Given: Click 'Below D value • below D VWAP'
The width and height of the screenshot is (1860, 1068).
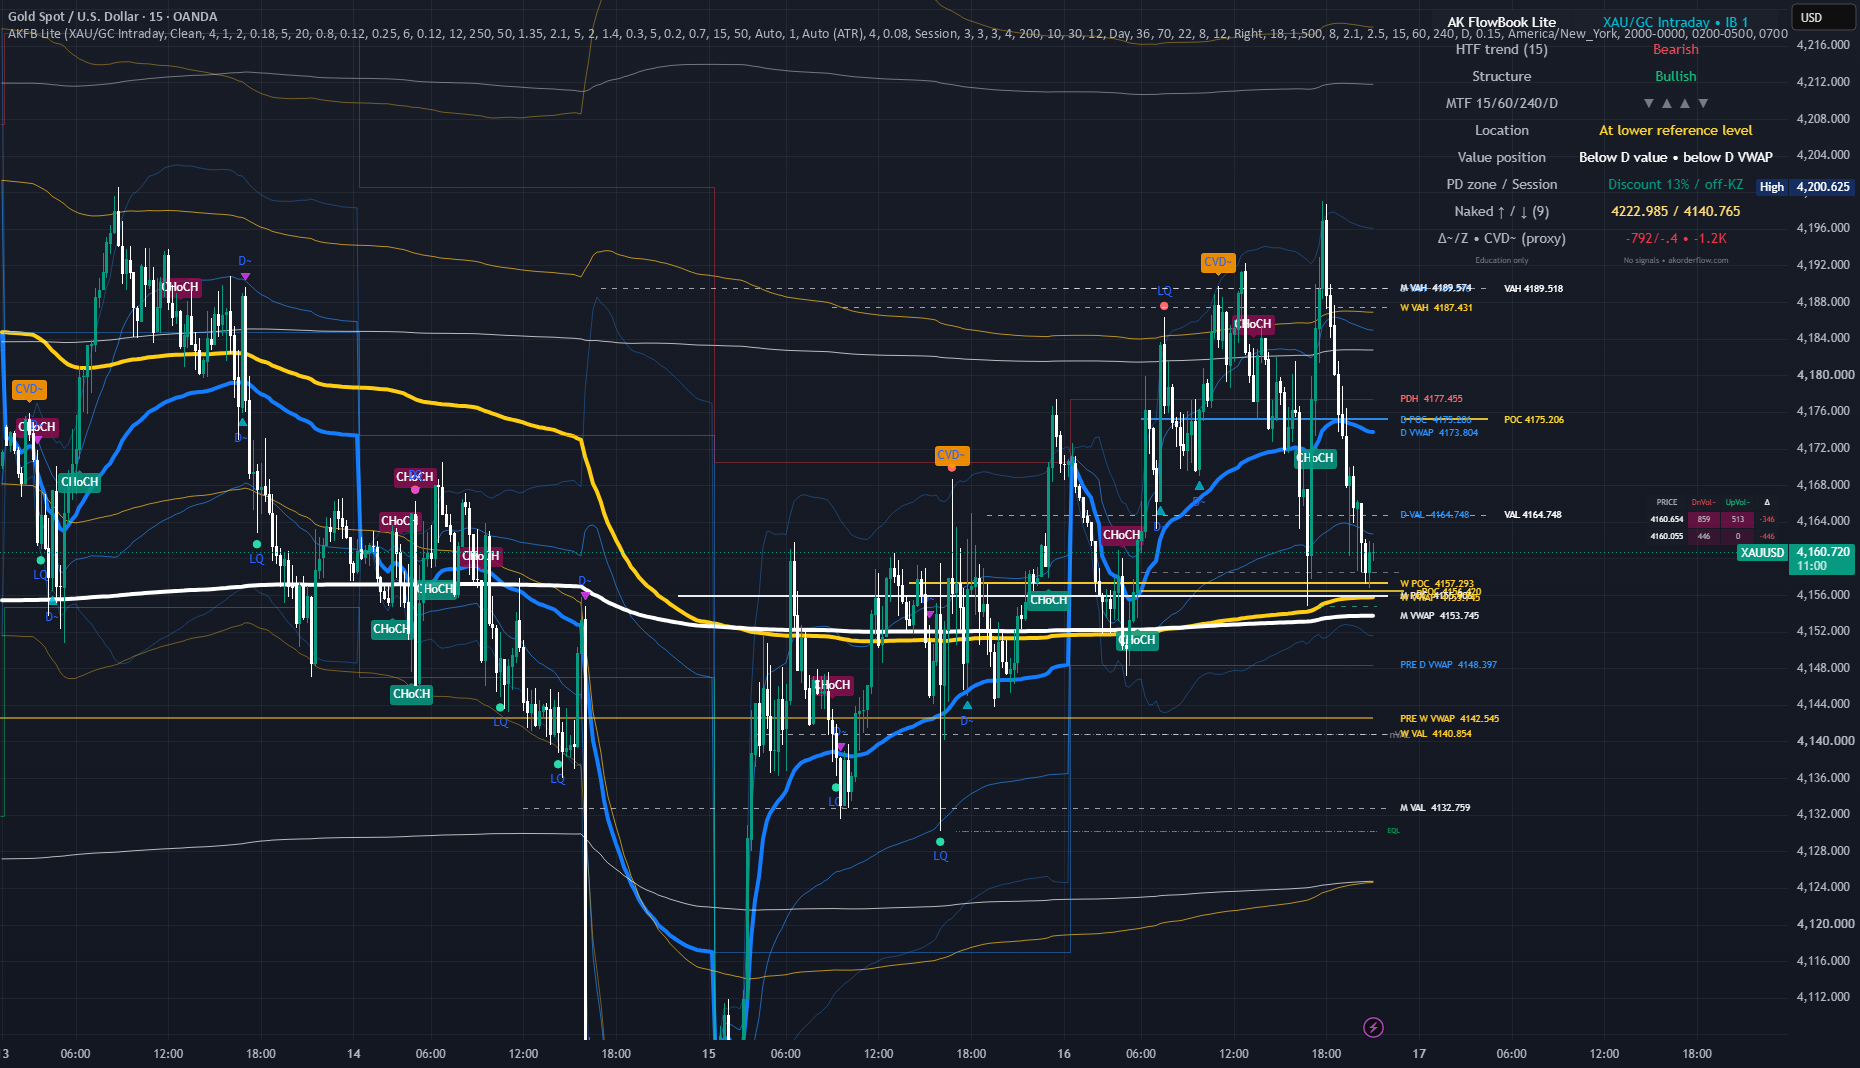Looking at the screenshot, I should tap(1675, 157).
